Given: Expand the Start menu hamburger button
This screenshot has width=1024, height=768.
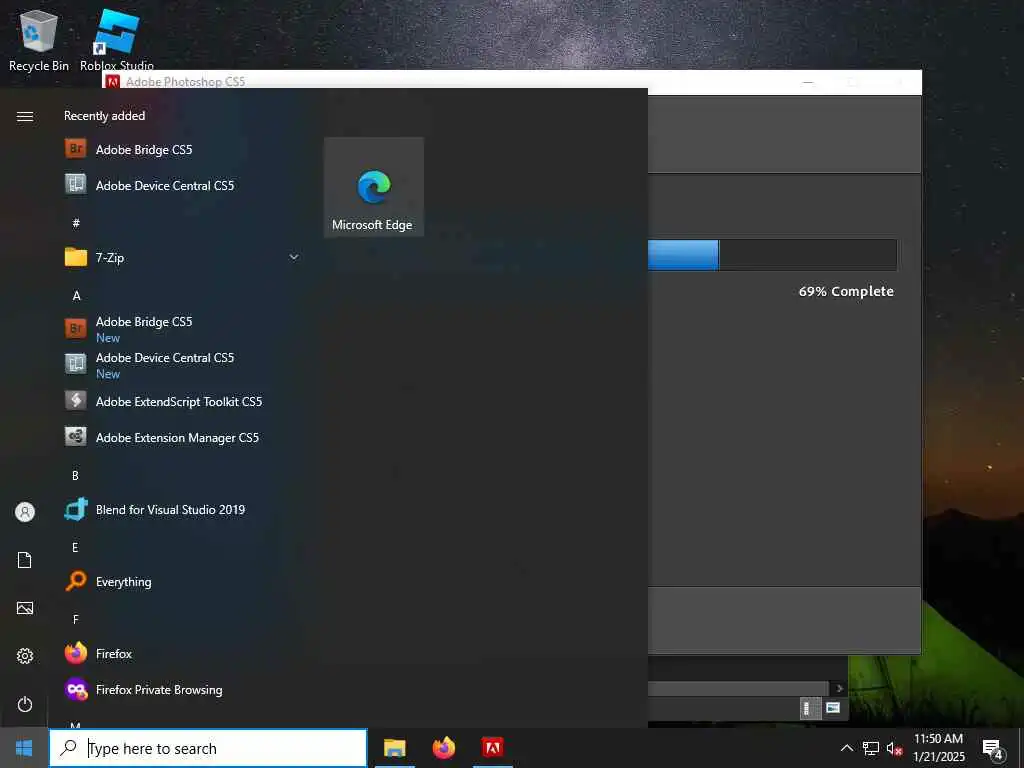Looking at the screenshot, I should click(25, 116).
